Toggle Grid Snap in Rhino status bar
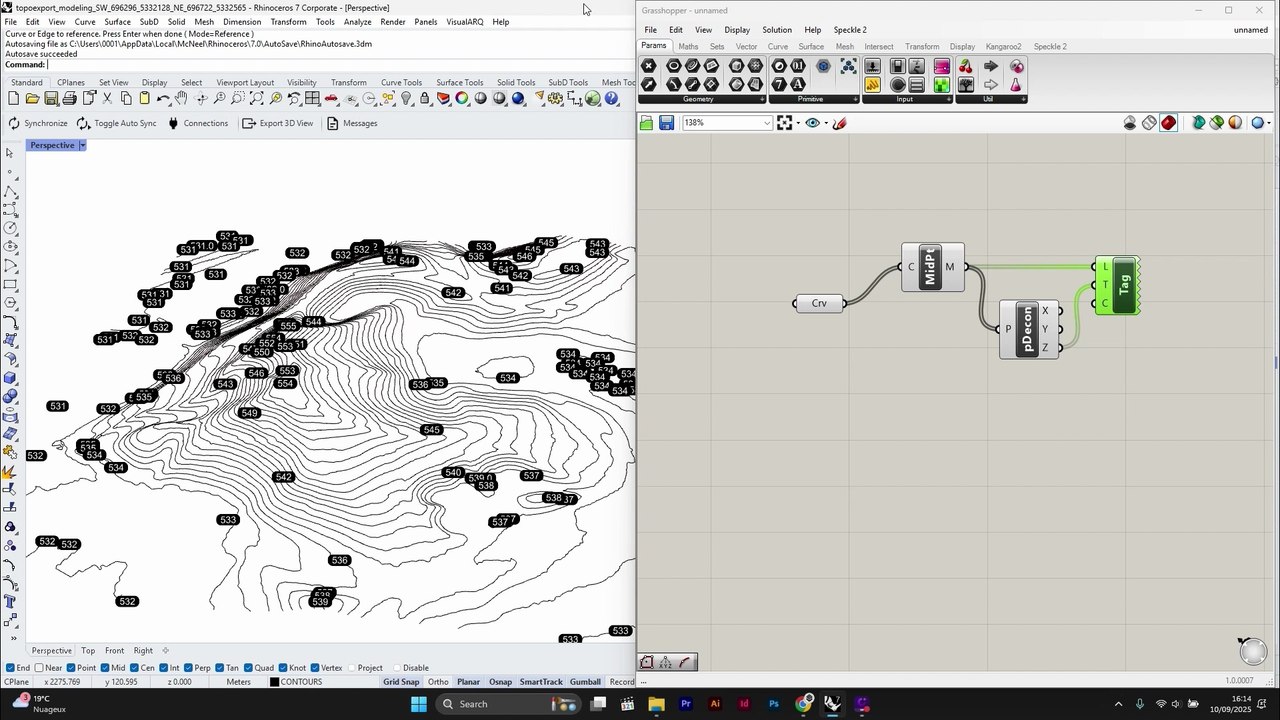 pos(401,682)
